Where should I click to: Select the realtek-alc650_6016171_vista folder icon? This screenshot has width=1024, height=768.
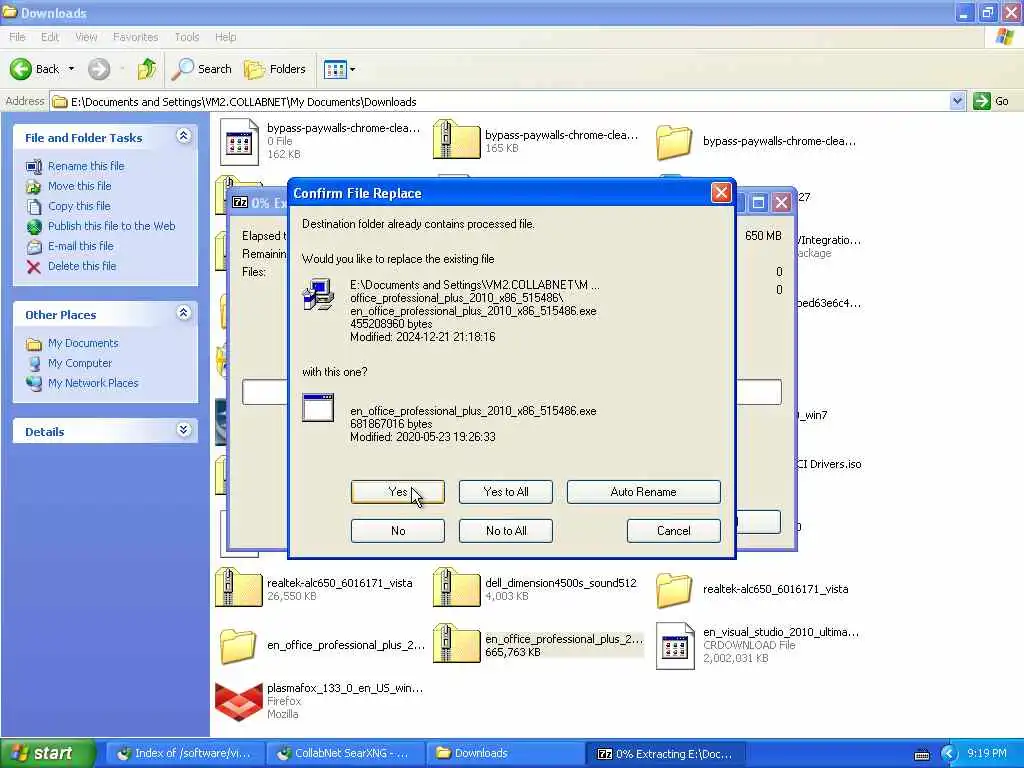674,590
